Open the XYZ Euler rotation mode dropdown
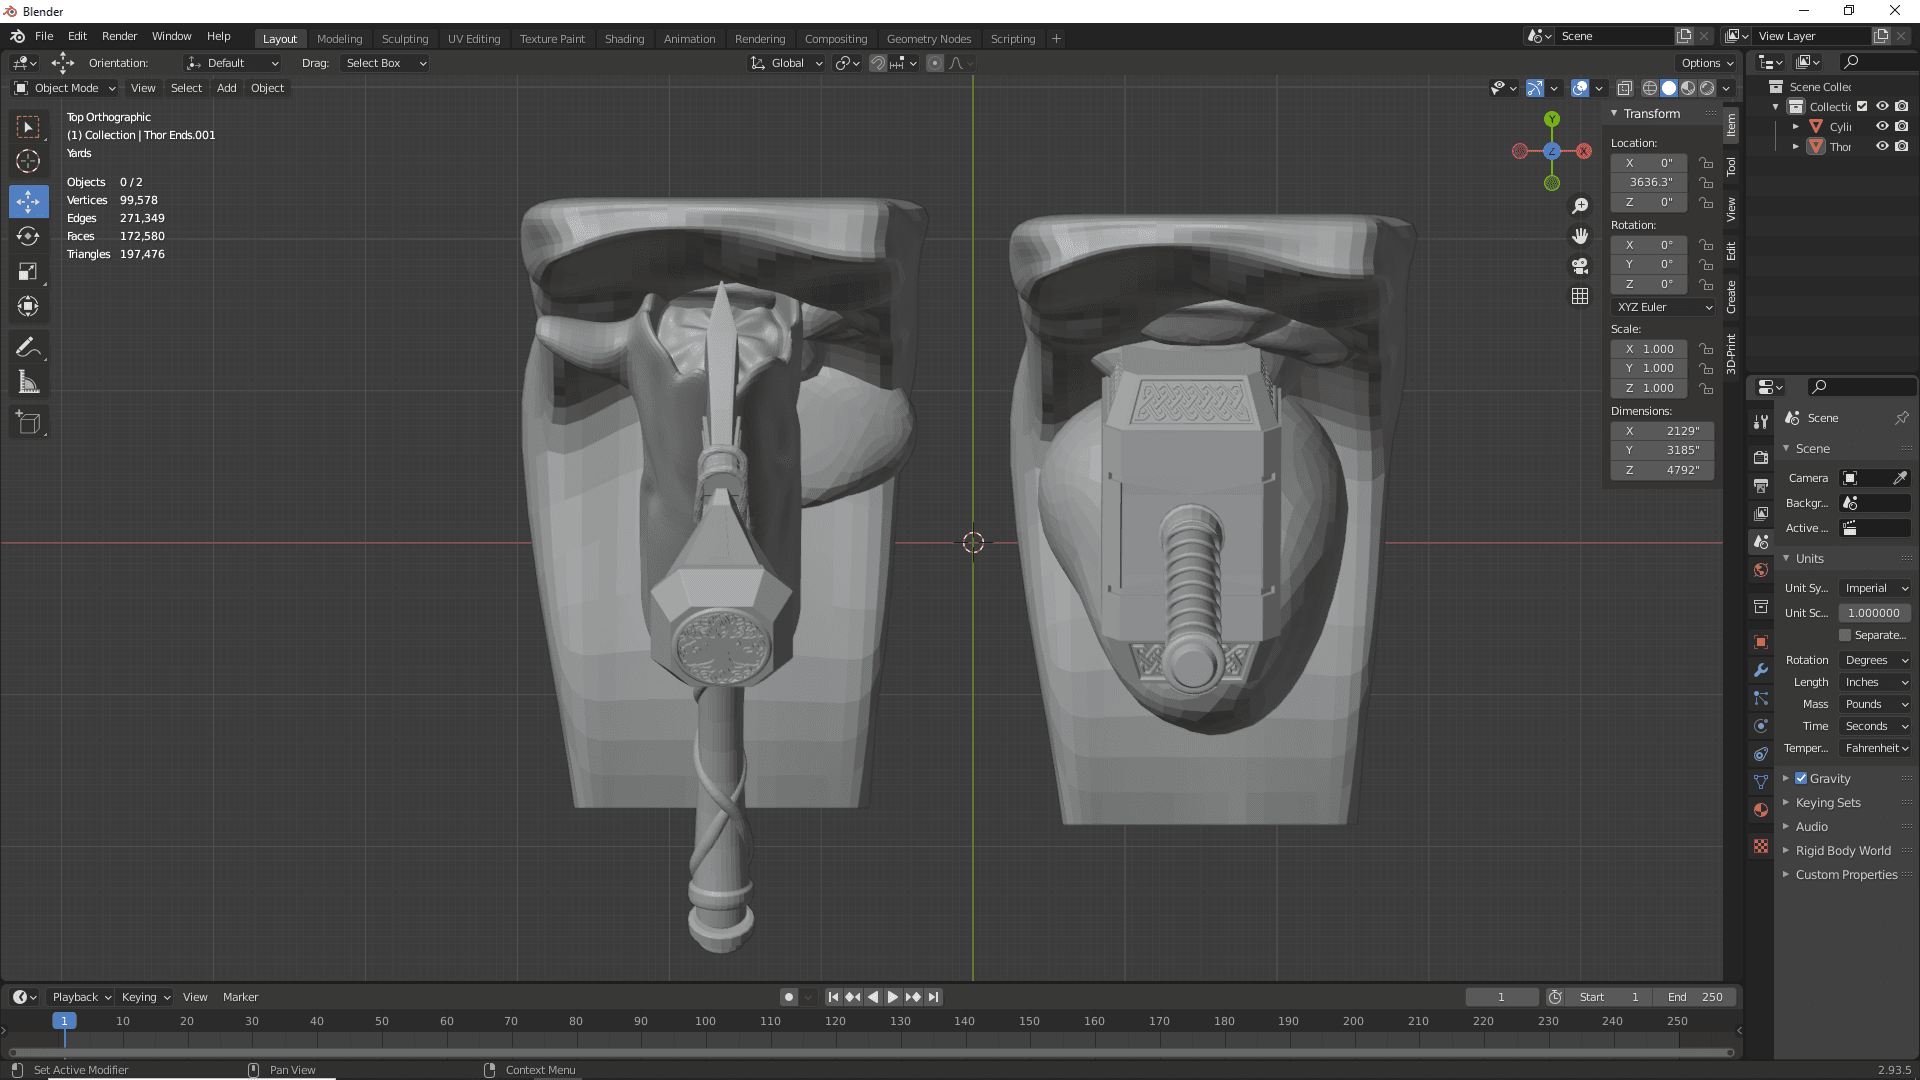 pyautogui.click(x=1663, y=307)
